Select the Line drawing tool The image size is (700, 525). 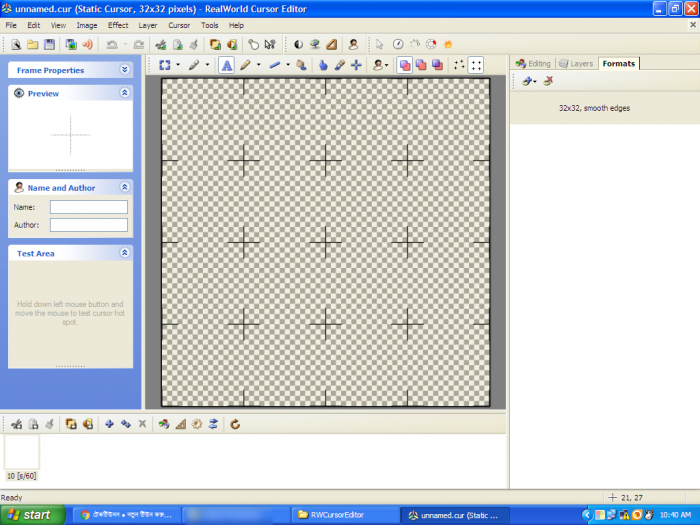point(275,65)
